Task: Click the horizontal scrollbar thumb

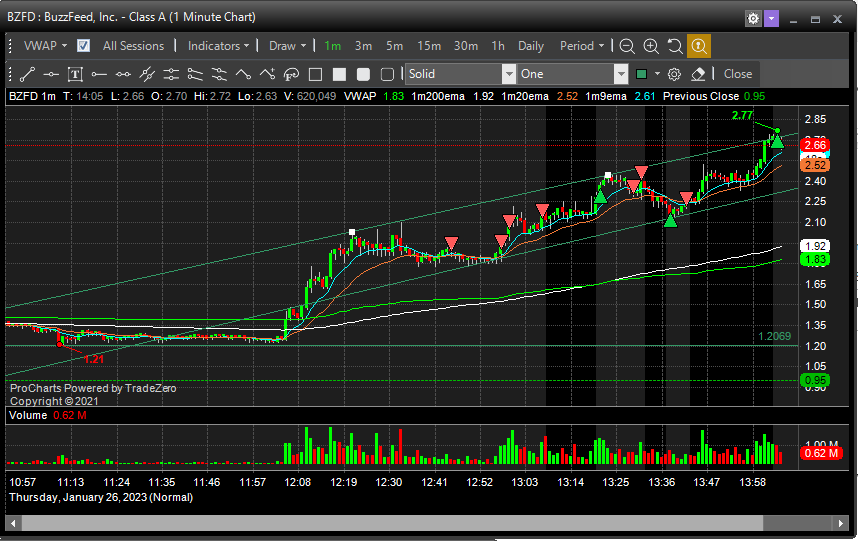Action: pos(392,523)
